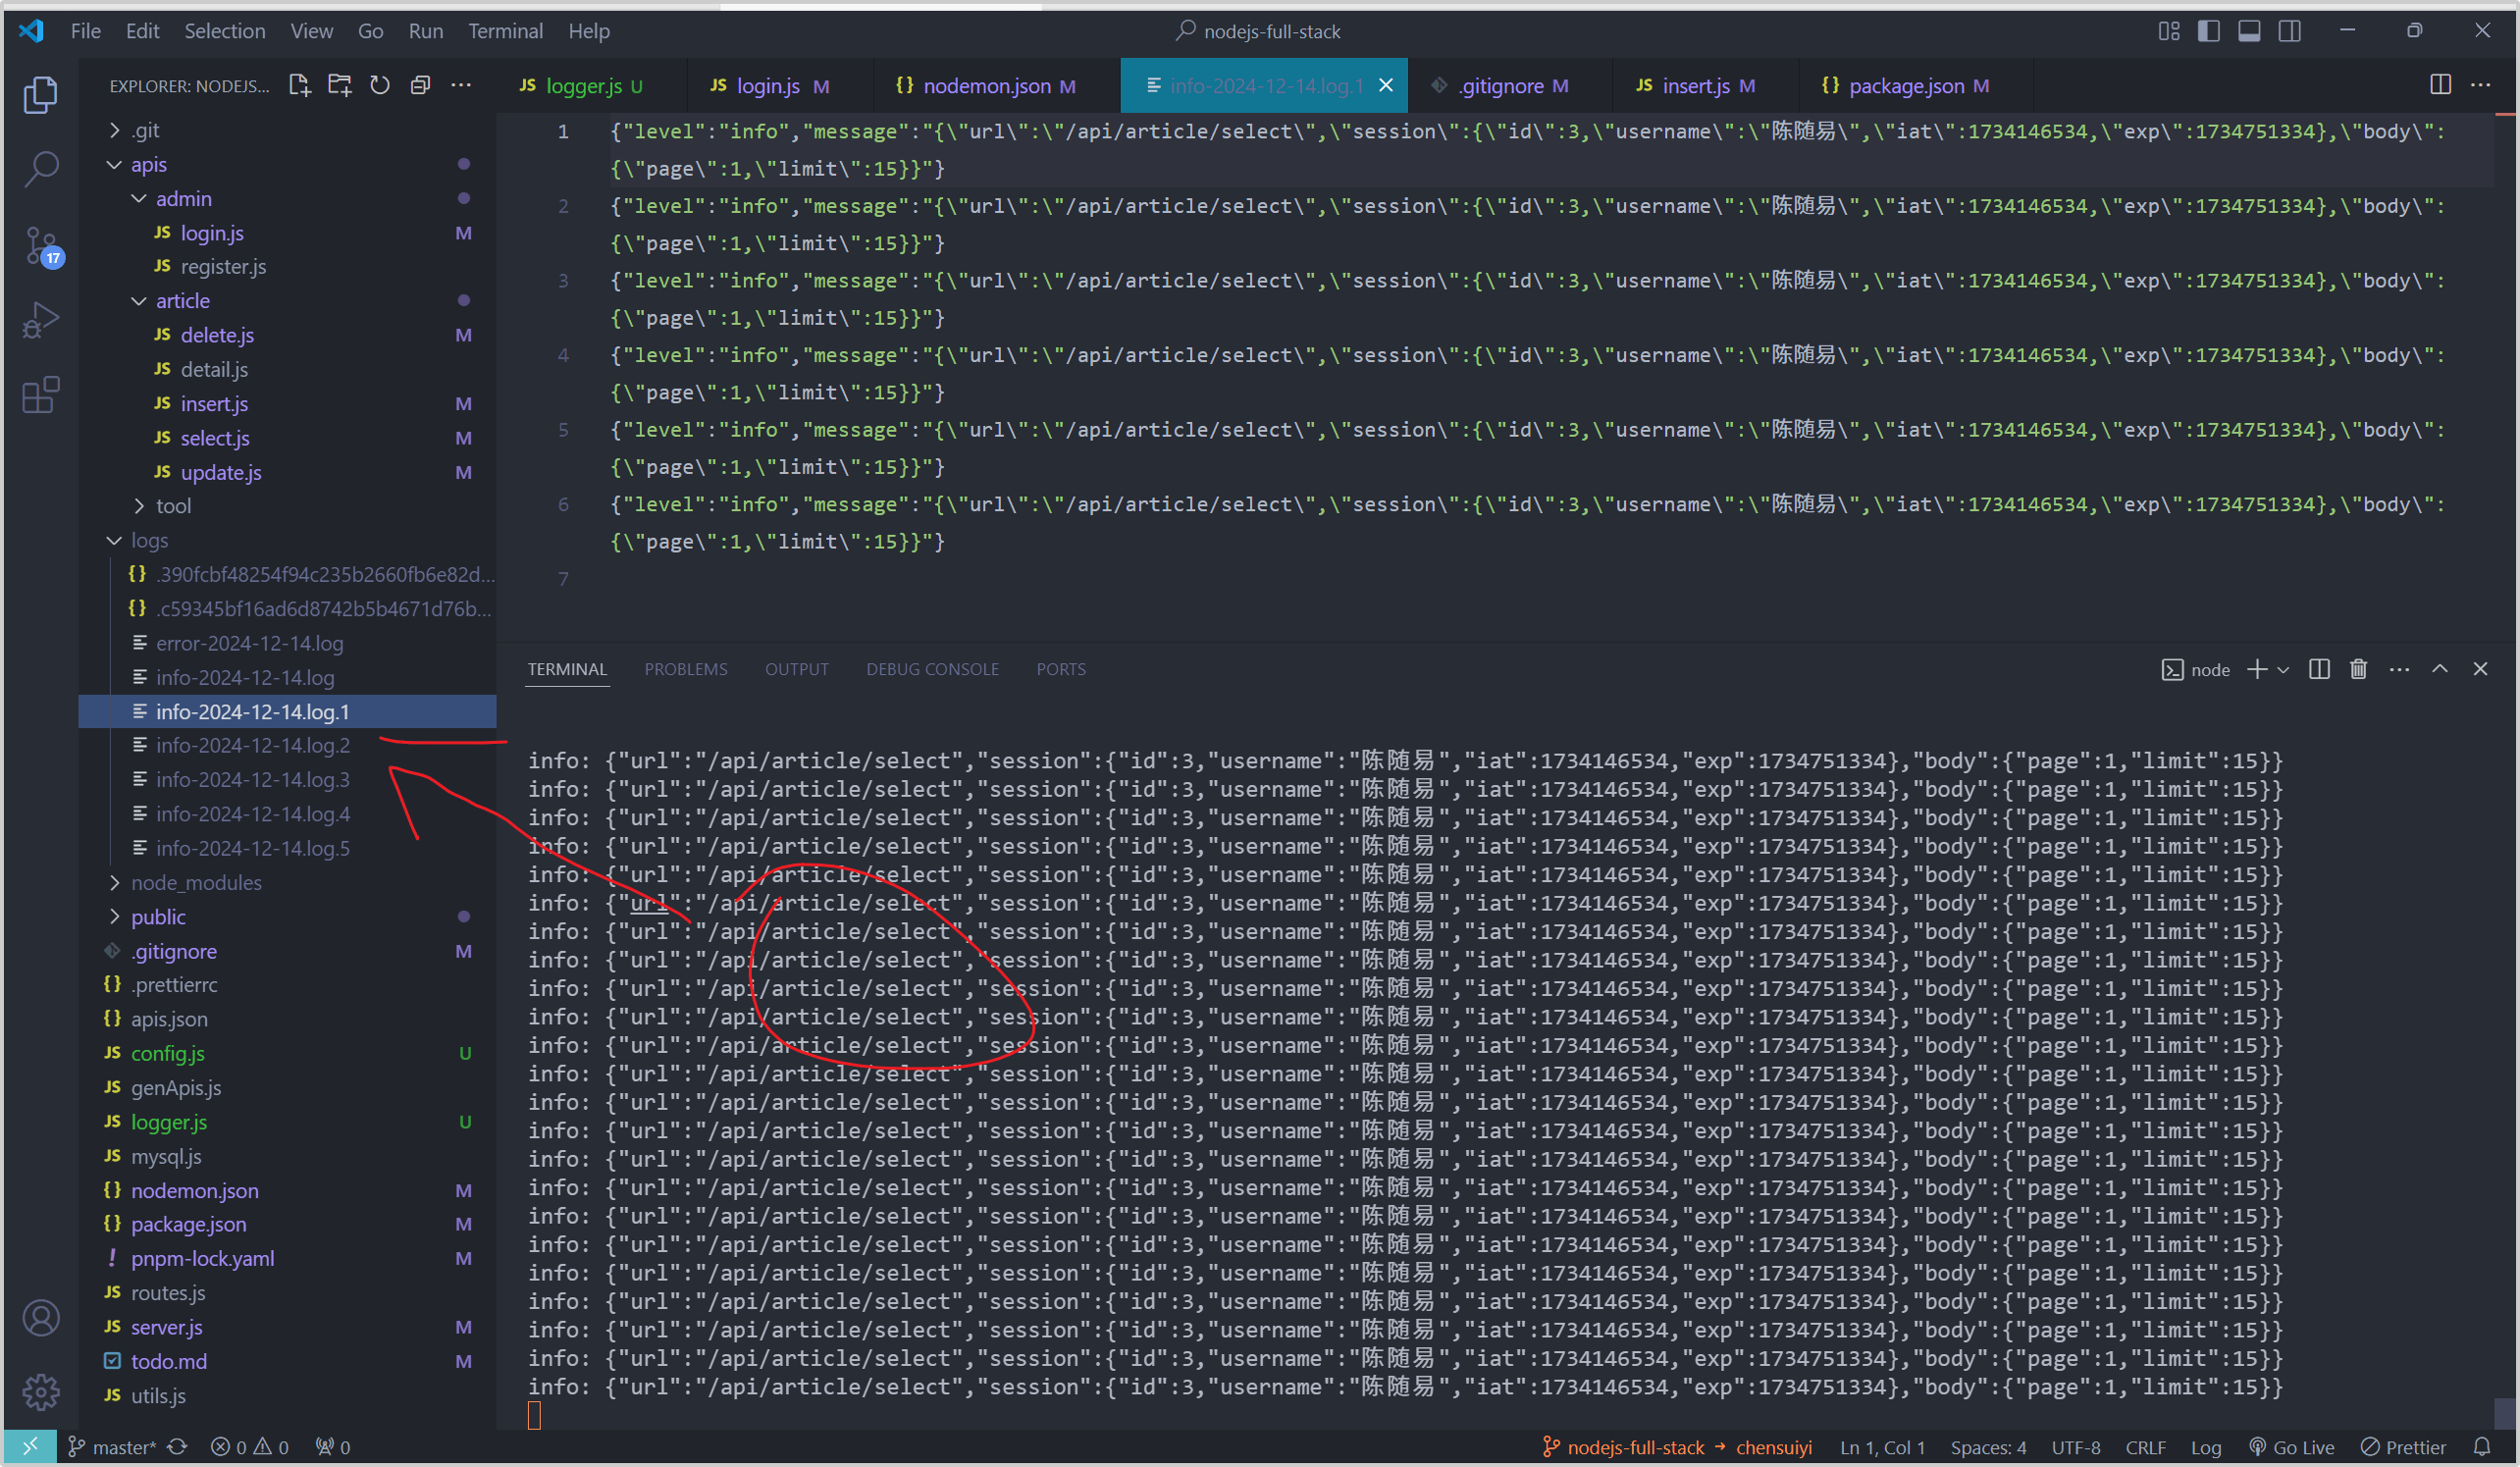The height and width of the screenshot is (1467, 2520).
Task: Split the editor to the right
Action: (2440, 85)
